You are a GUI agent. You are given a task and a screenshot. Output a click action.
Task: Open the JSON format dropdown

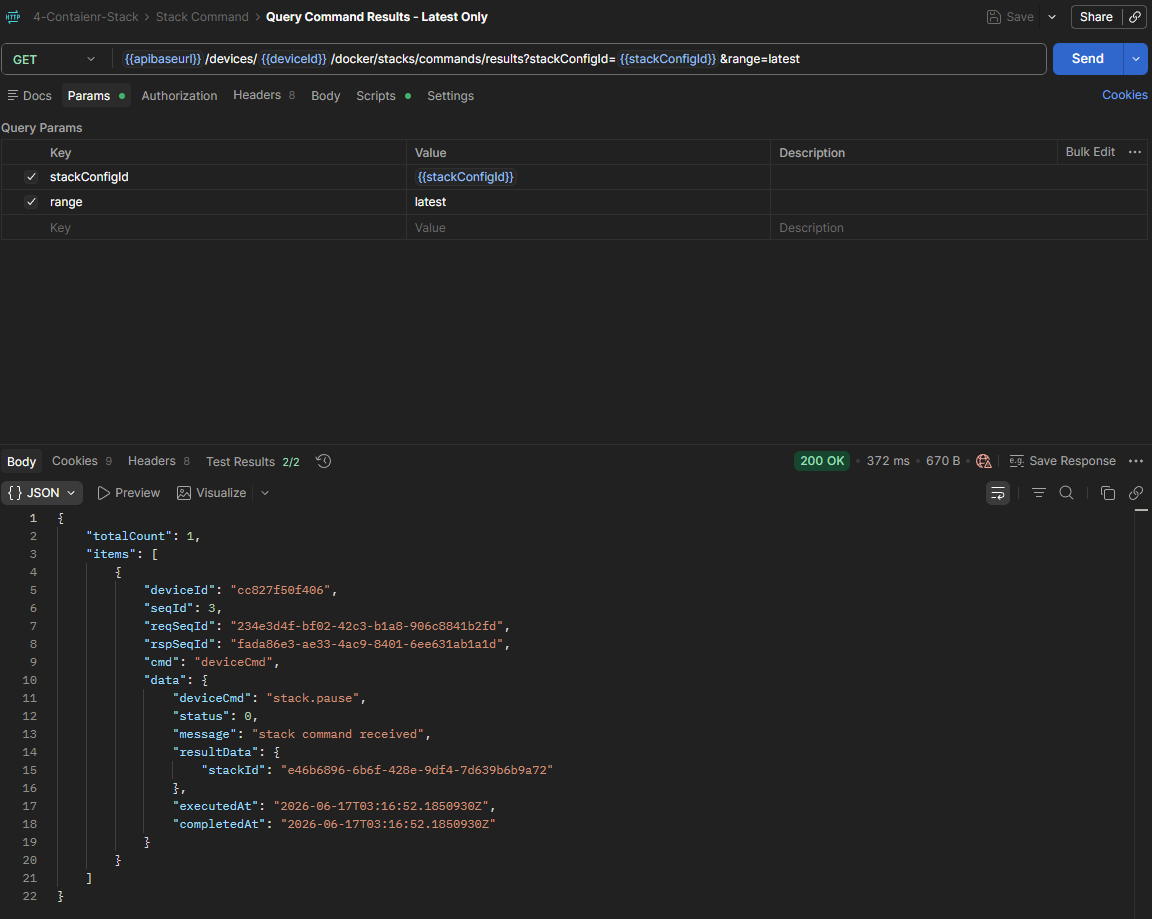42,493
